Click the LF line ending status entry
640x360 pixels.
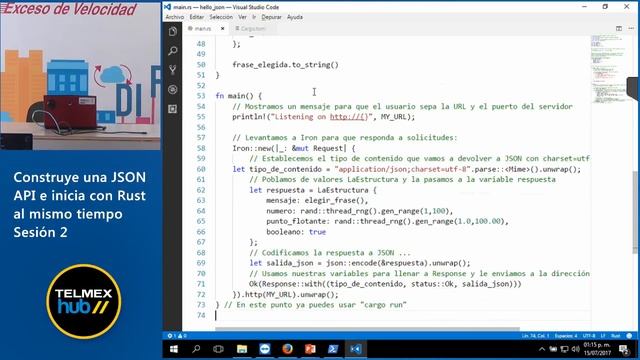click(x=603, y=336)
